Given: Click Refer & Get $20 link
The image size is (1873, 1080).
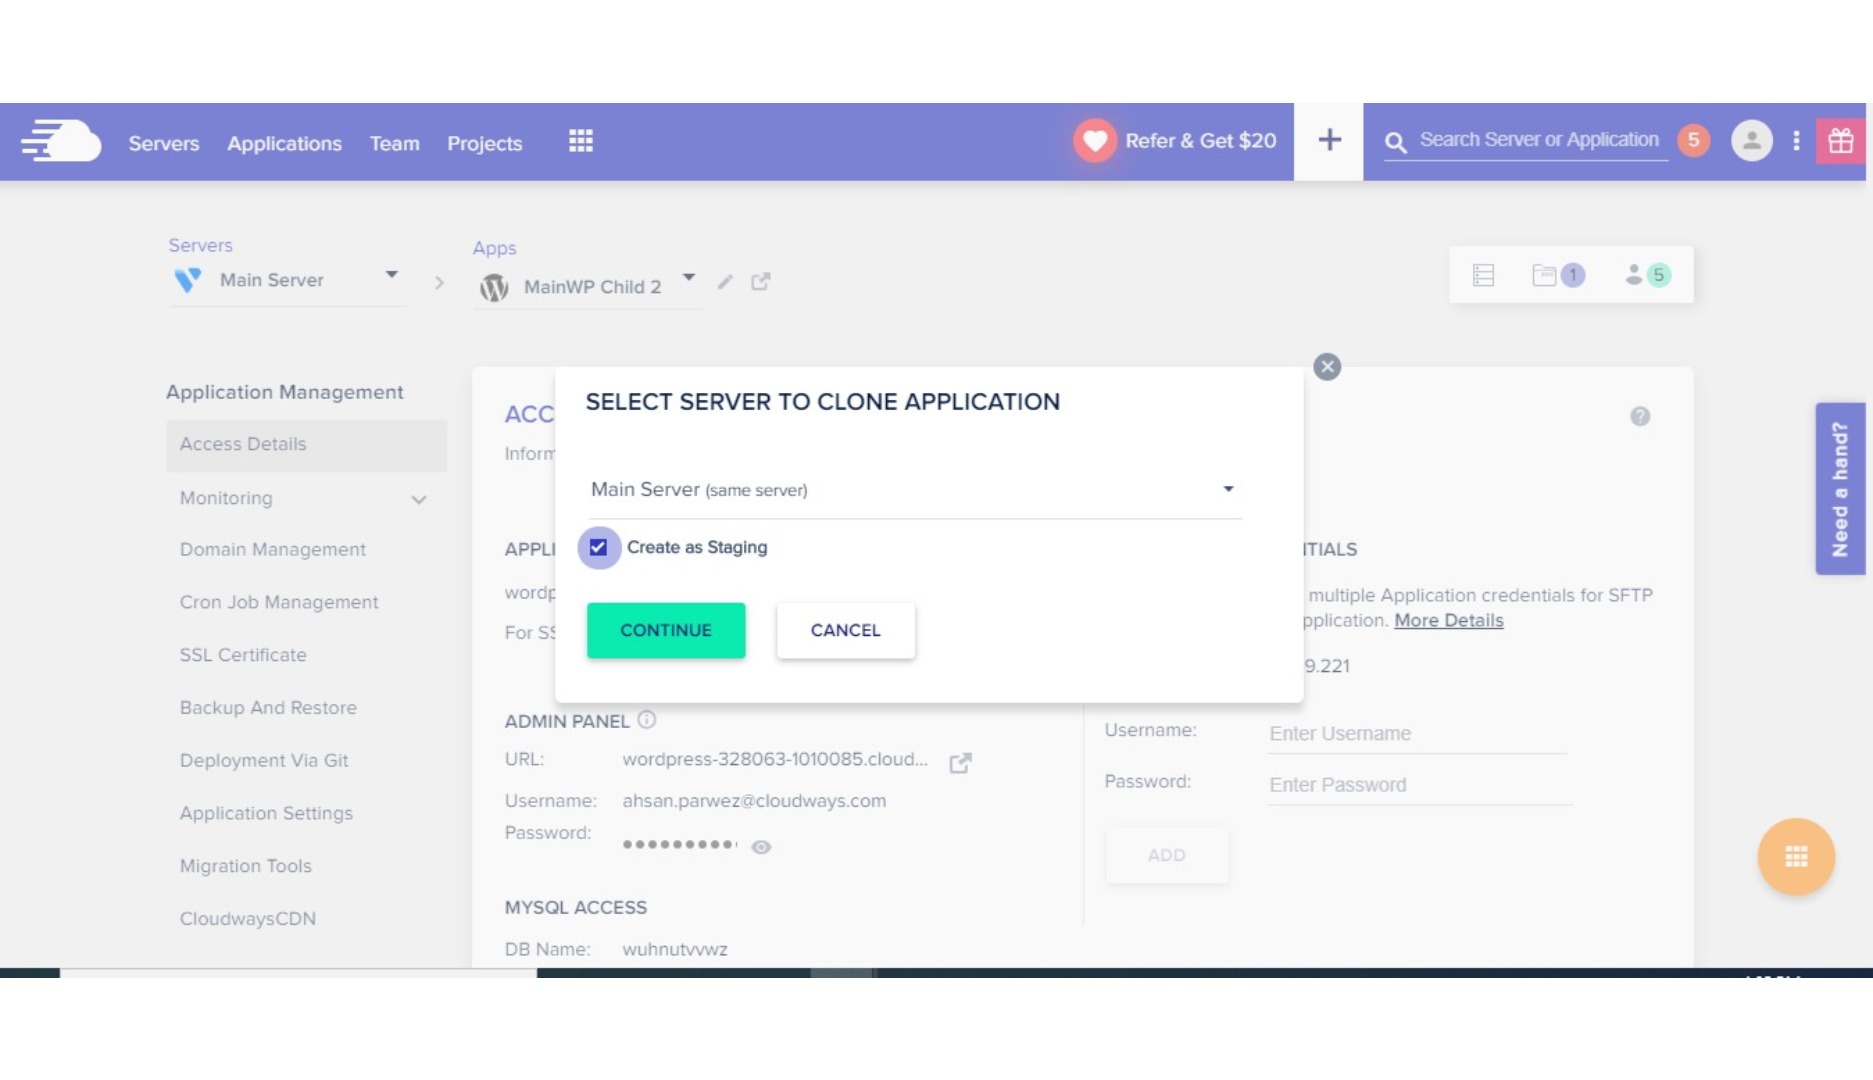Looking at the screenshot, I should click(x=1201, y=141).
